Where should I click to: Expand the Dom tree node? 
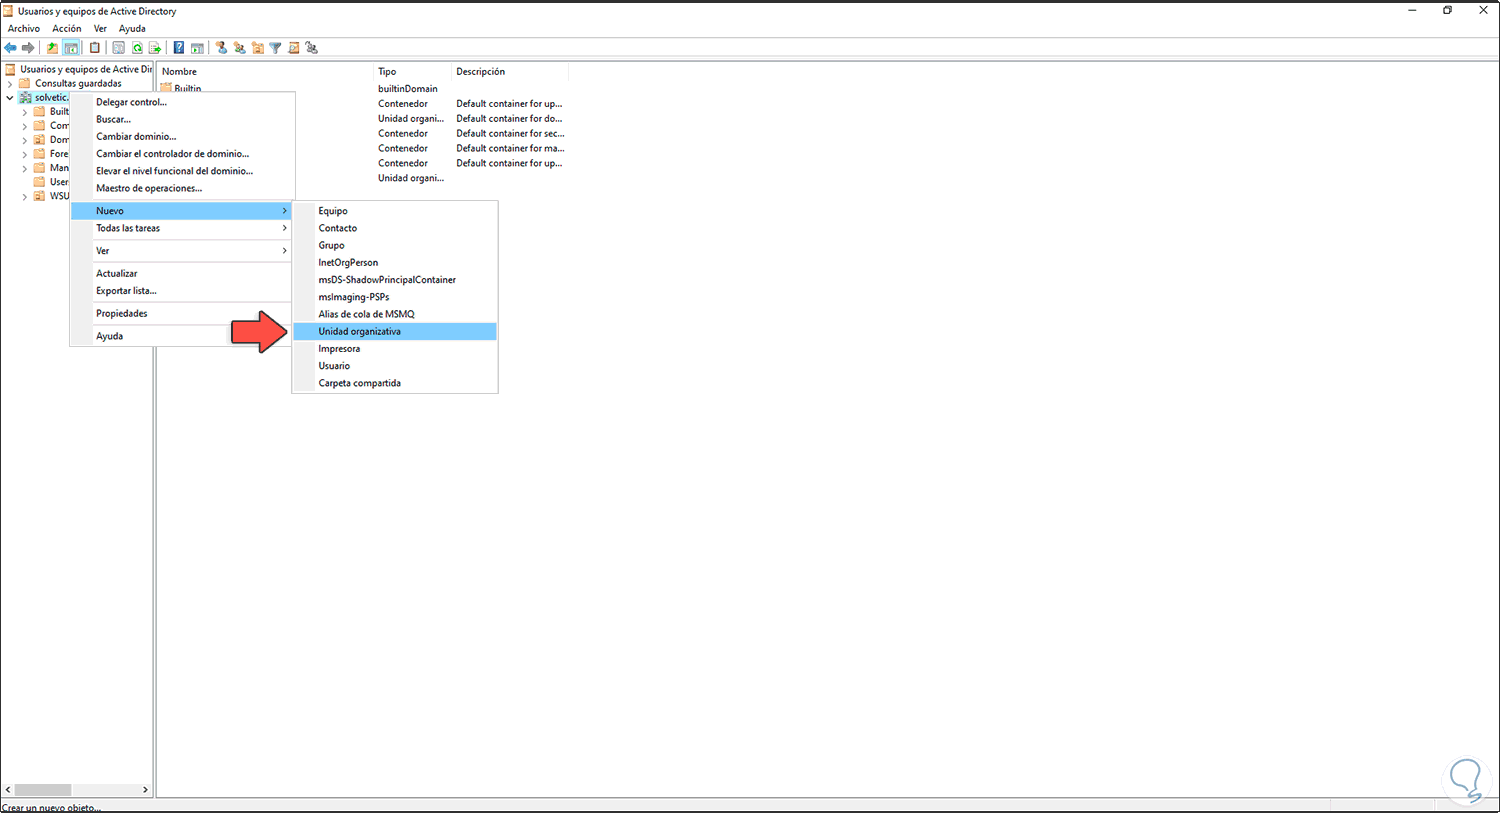[x=25, y=140]
